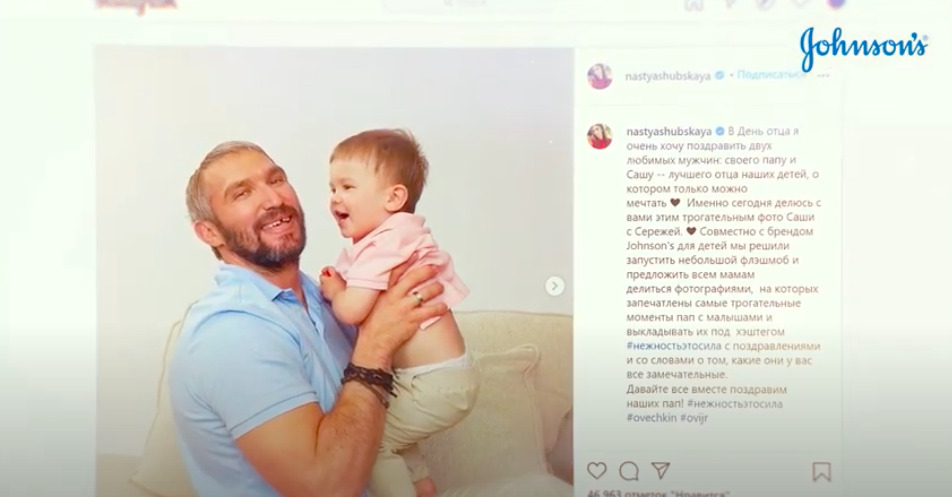Image resolution: width=952 pixels, height=497 pixels.
Task: Share the post via paper plane icon
Action: point(660,470)
